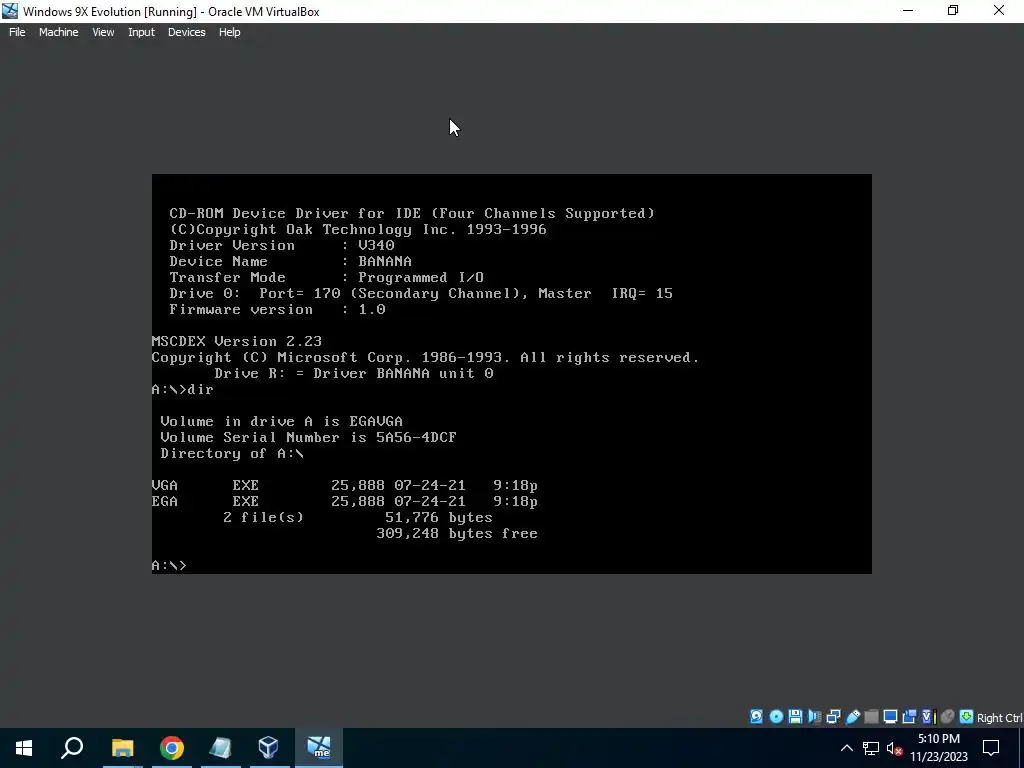The height and width of the screenshot is (768, 1024).
Task: Launch Google Chrome from the taskbar
Action: [x=172, y=748]
